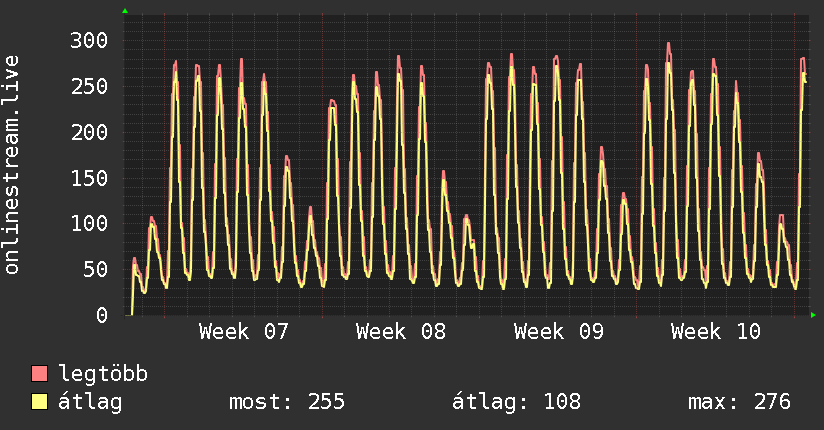The image size is (824, 430).
Task: Click the onlinestream.live vertical axis title
Action: [x=11, y=165]
